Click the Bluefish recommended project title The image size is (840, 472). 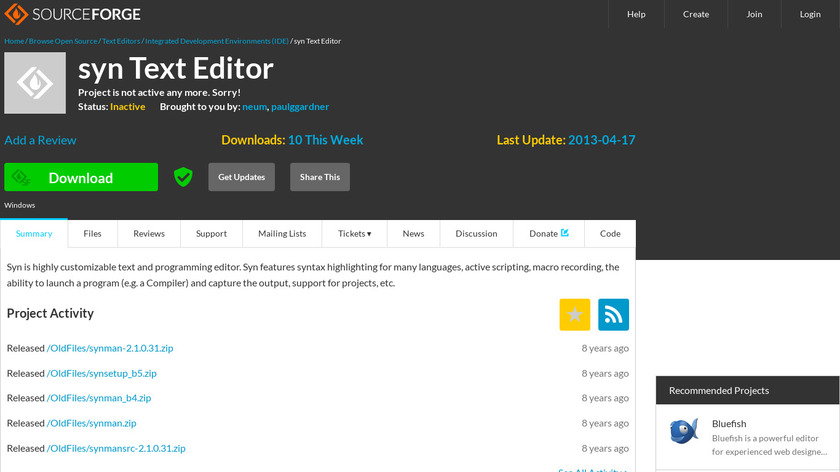pyautogui.click(x=729, y=424)
